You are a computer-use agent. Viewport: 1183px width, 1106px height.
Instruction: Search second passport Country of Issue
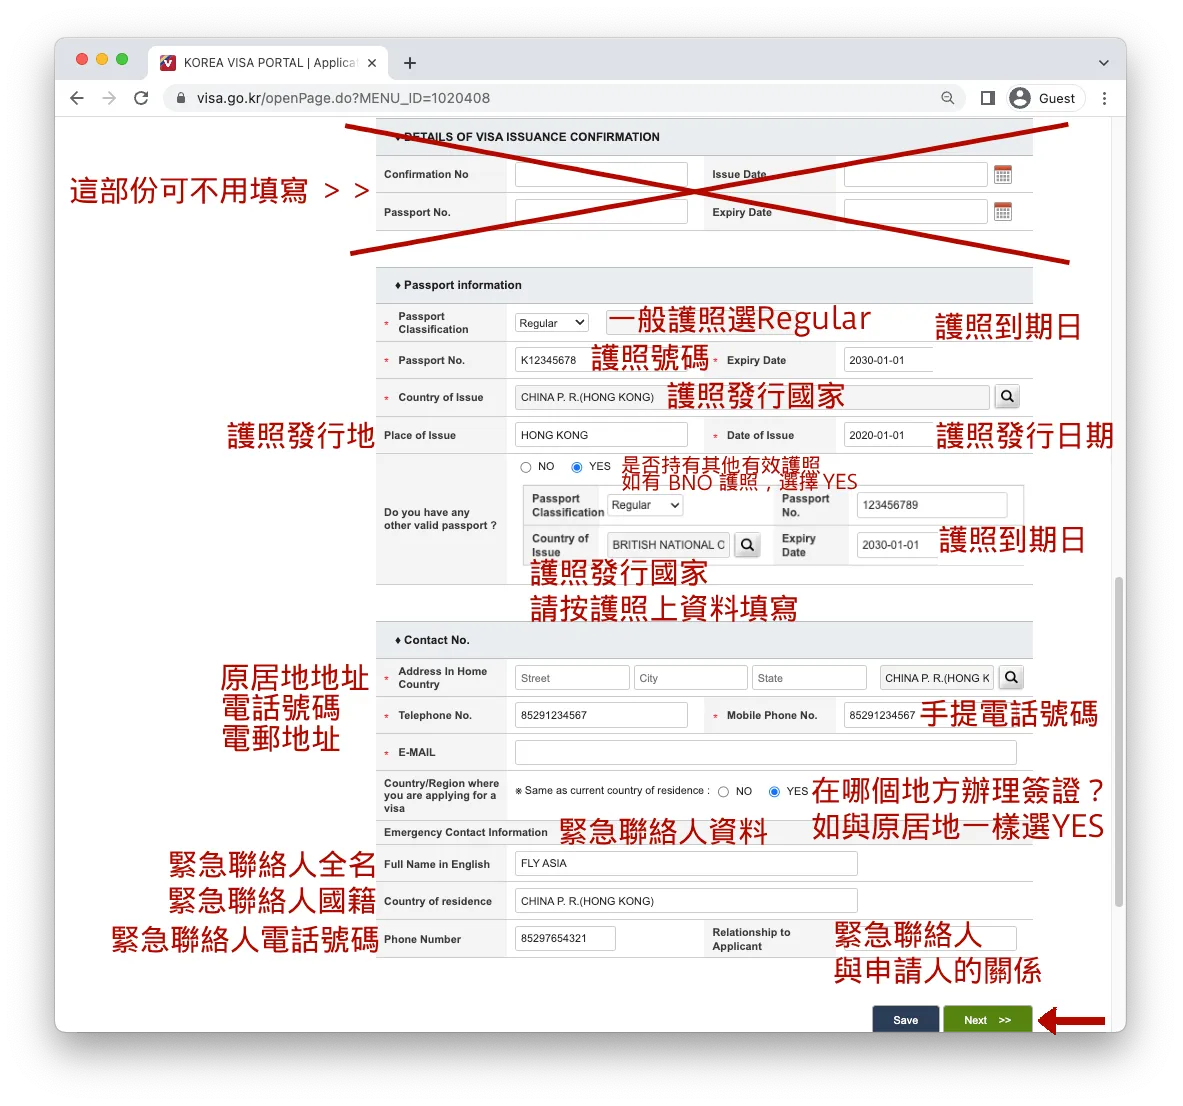point(748,545)
